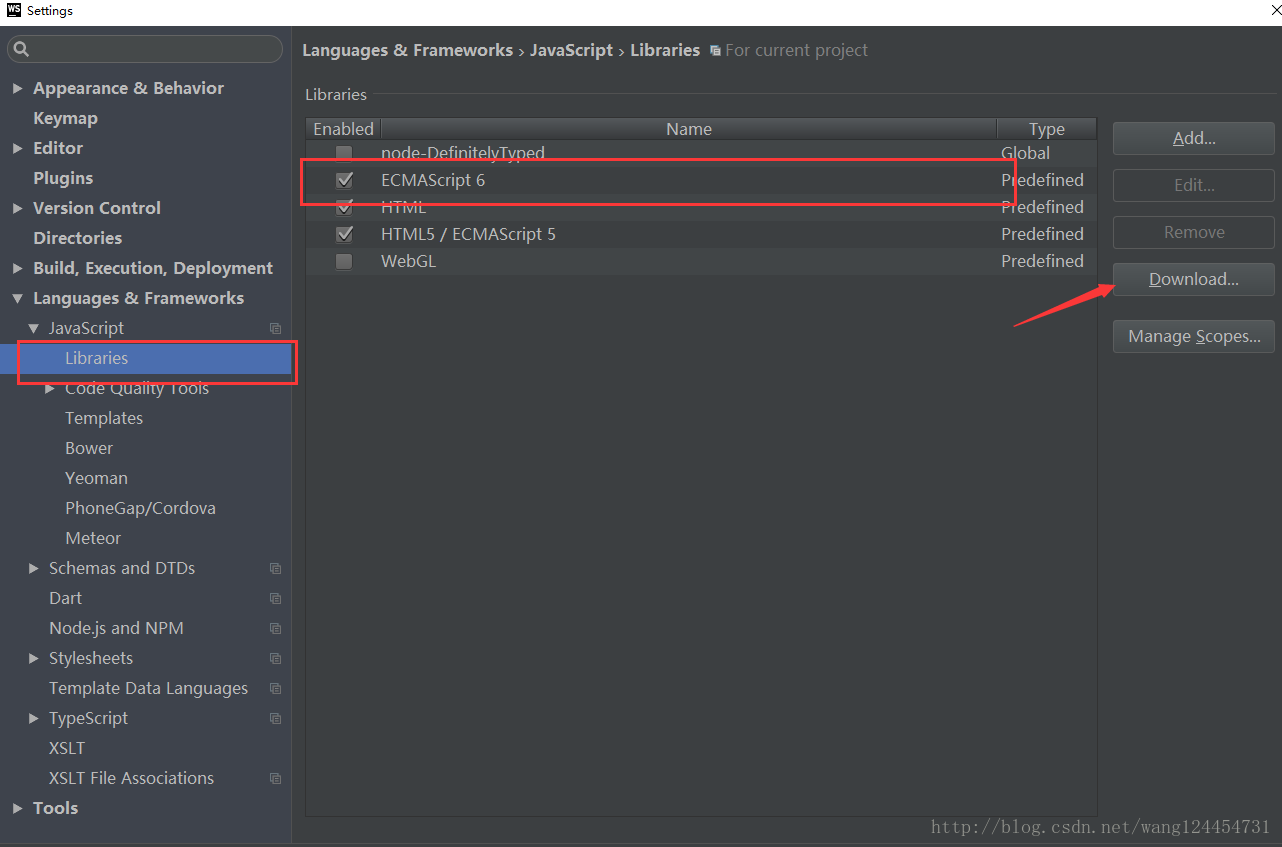Expand Schemas and DTDs node
Viewport: 1282px width, 847px height.
tap(34, 568)
